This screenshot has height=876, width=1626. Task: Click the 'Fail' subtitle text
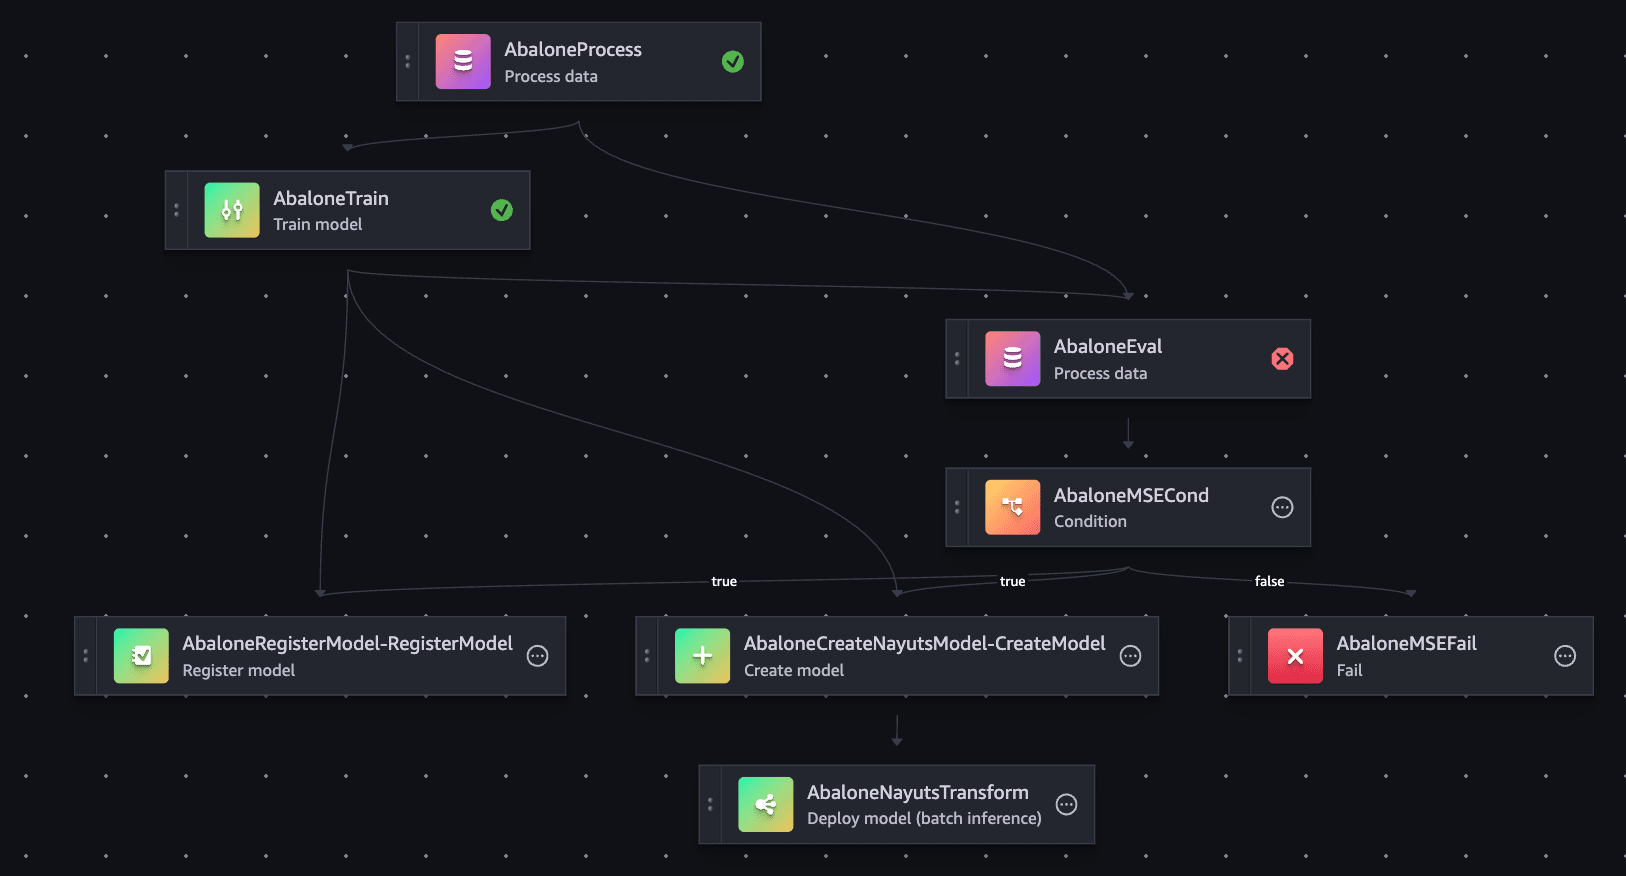coord(1349,670)
